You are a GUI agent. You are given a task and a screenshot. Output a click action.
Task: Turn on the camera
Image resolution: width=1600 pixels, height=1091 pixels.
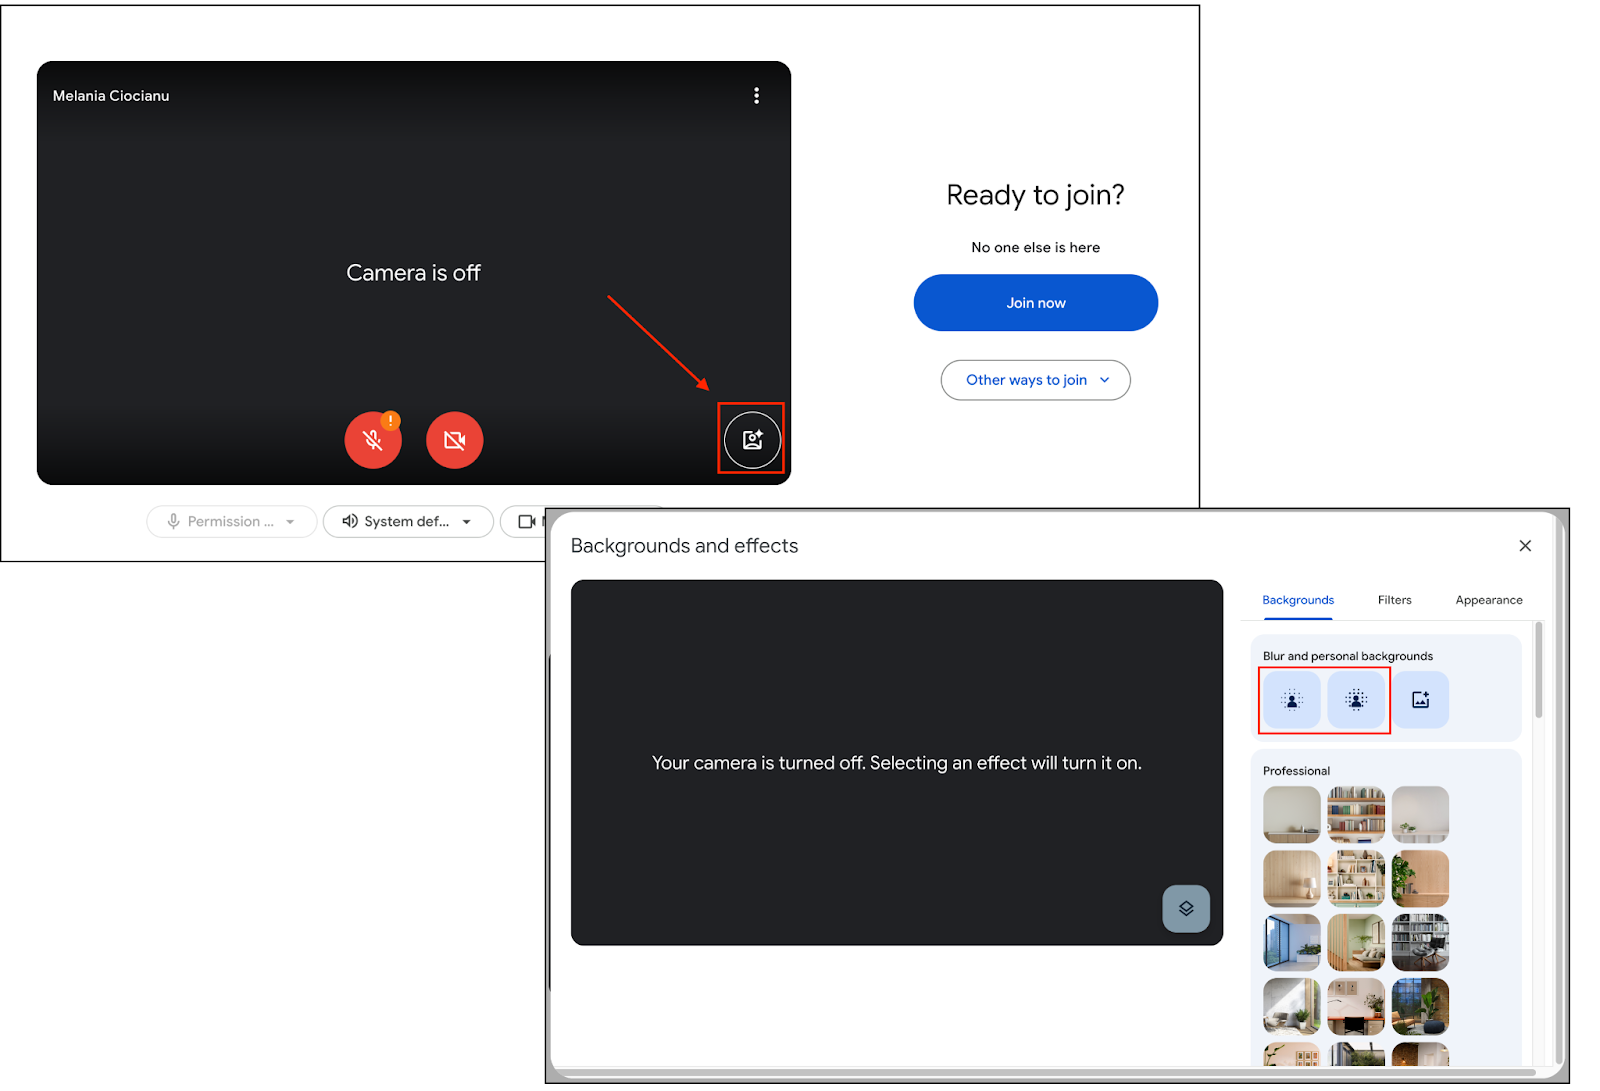(x=454, y=441)
